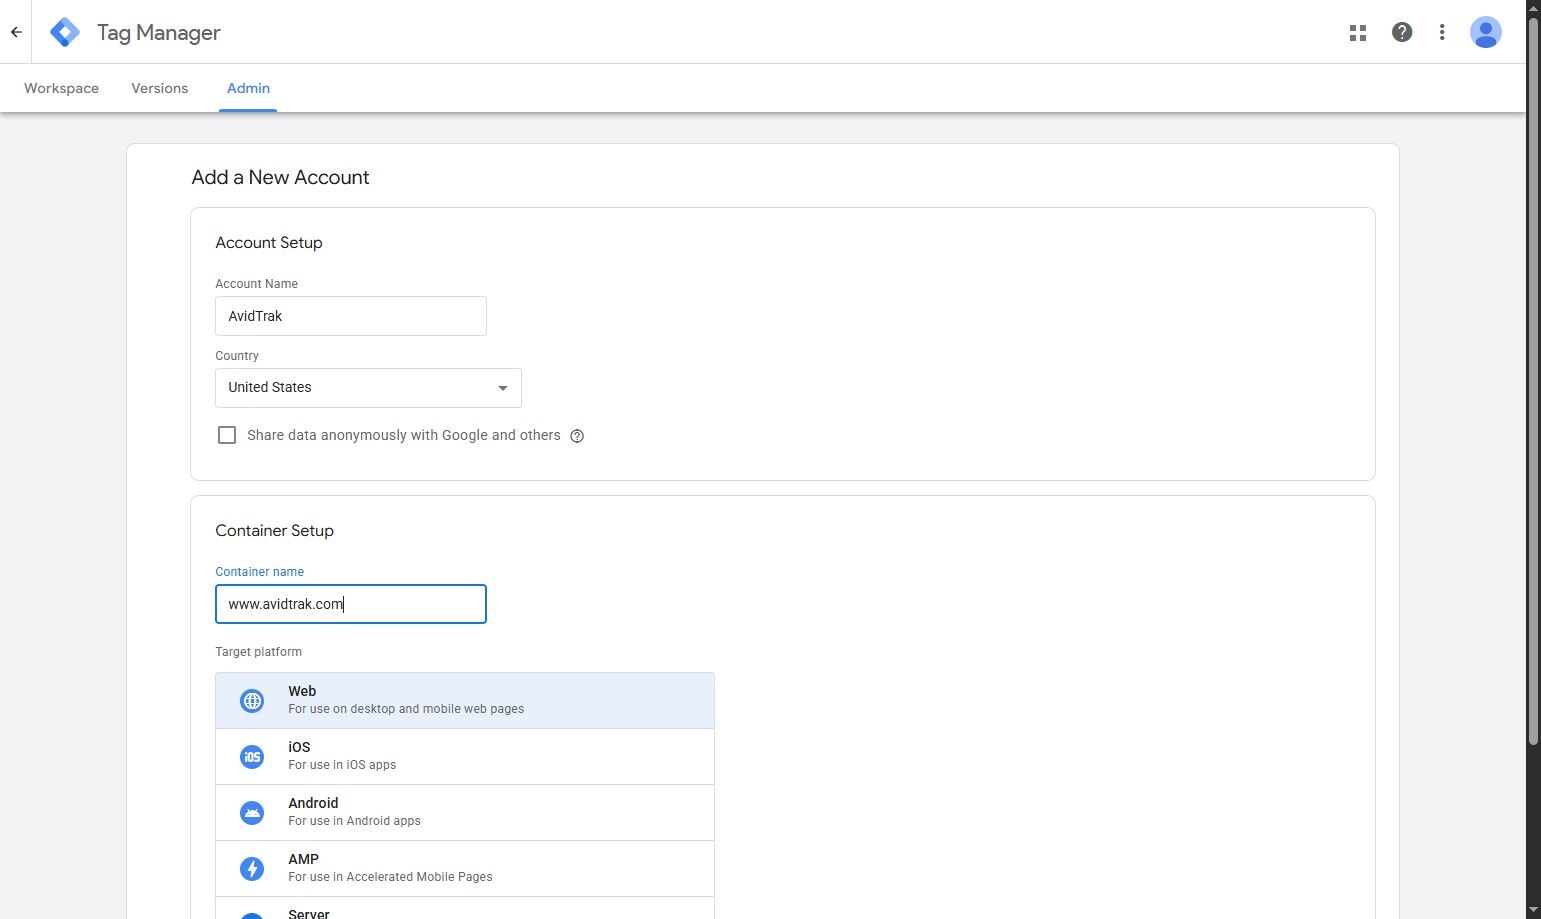
Task: Click the Add a New Account heading
Action: (x=280, y=177)
